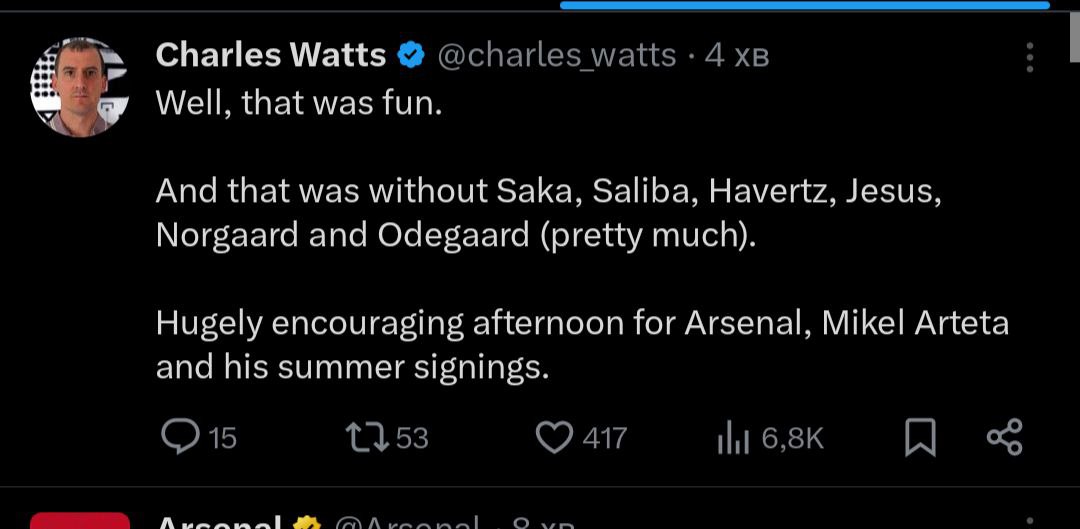This screenshot has height=529, width=1080.
Task: Click the Charles Watts display name
Action: (271, 56)
